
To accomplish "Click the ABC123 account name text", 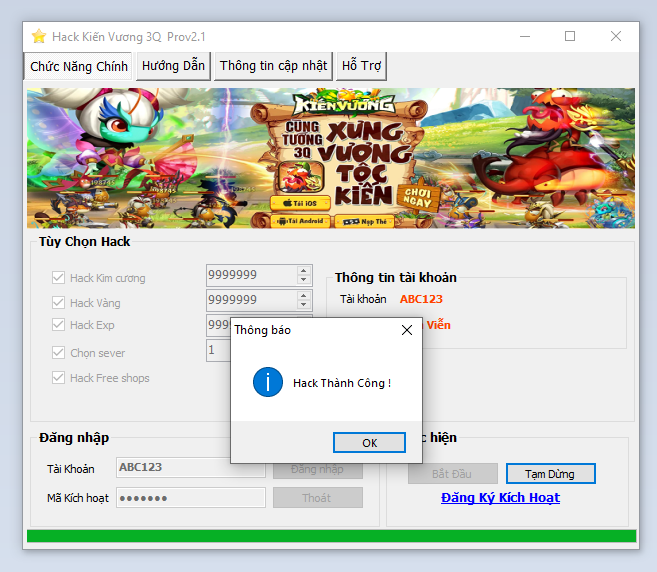I will [421, 299].
